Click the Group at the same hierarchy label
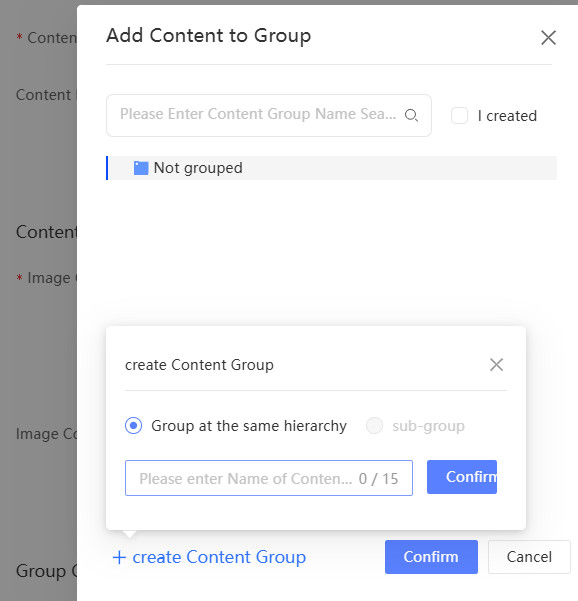The height and width of the screenshot is (601, 578). pos(249,426)
